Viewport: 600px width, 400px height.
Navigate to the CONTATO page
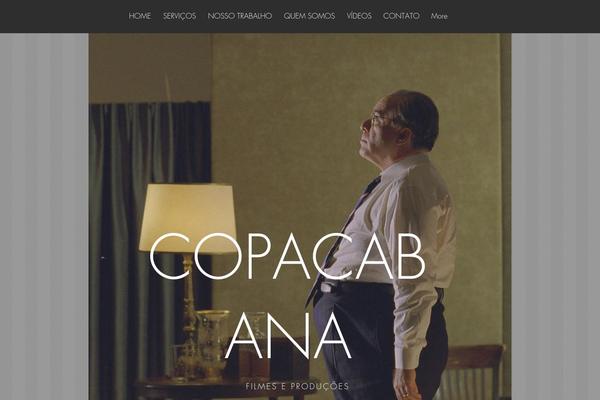click(x=401, y=16)
